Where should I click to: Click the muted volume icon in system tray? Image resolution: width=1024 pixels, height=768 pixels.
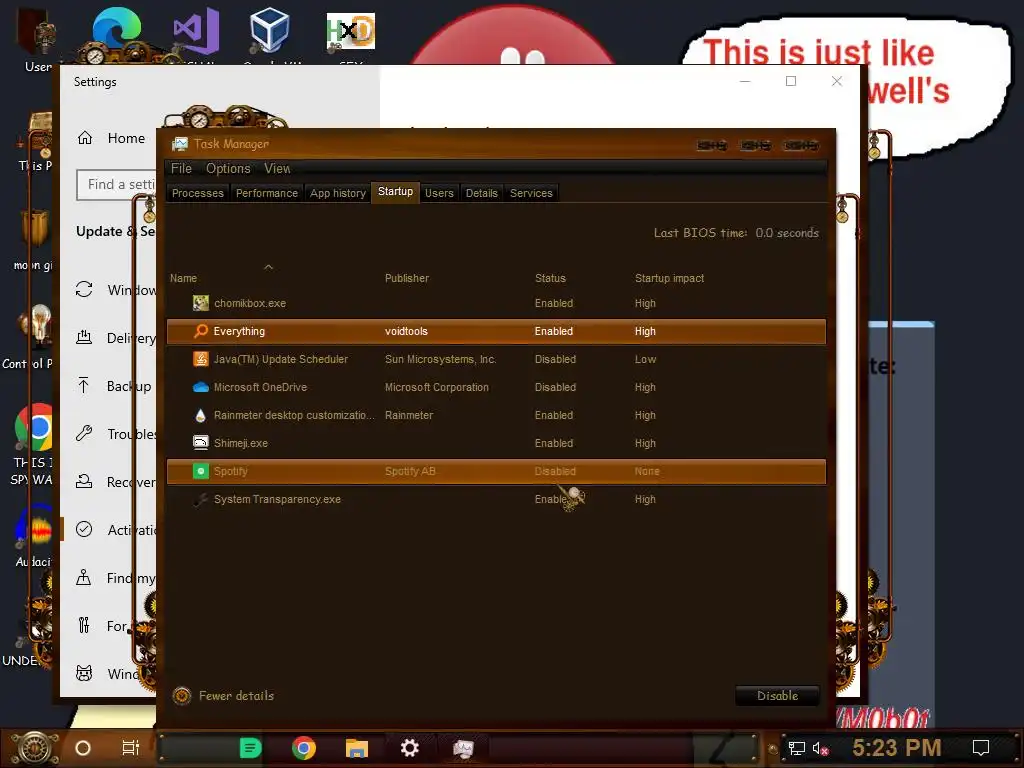820,749
